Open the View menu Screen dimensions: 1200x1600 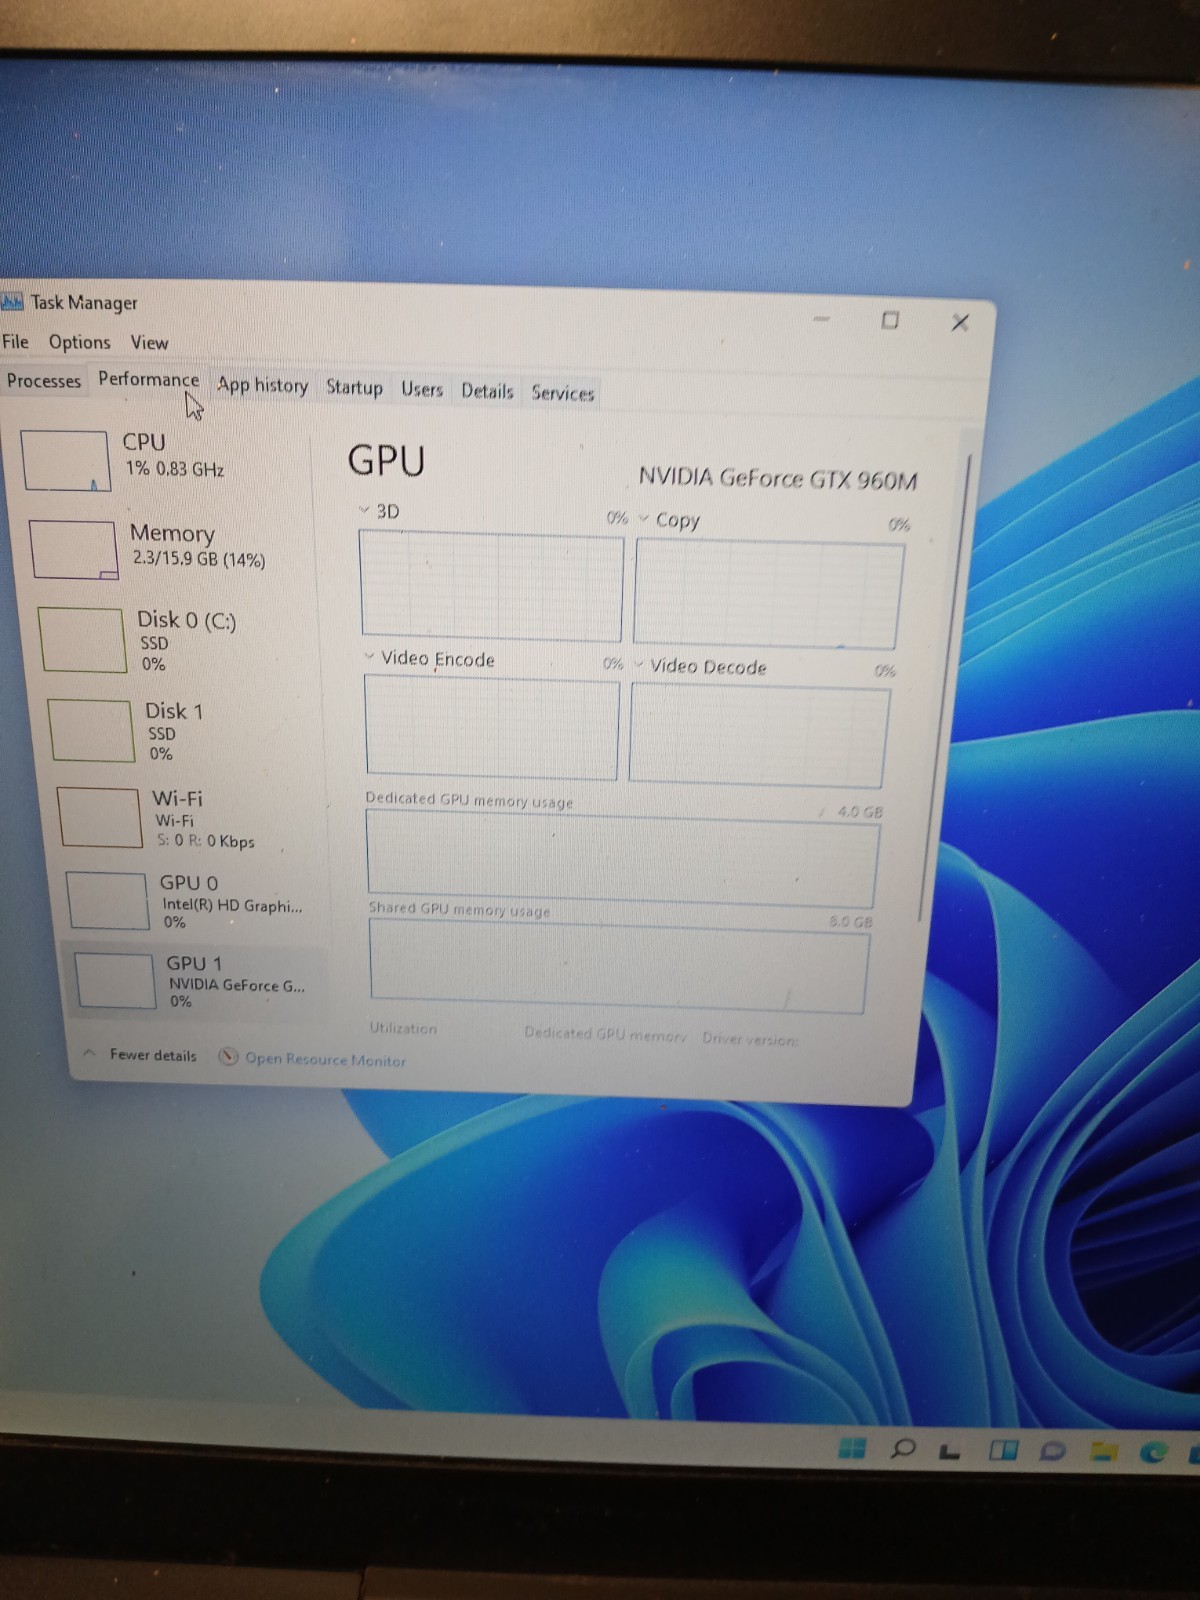[x=150, y=343]
